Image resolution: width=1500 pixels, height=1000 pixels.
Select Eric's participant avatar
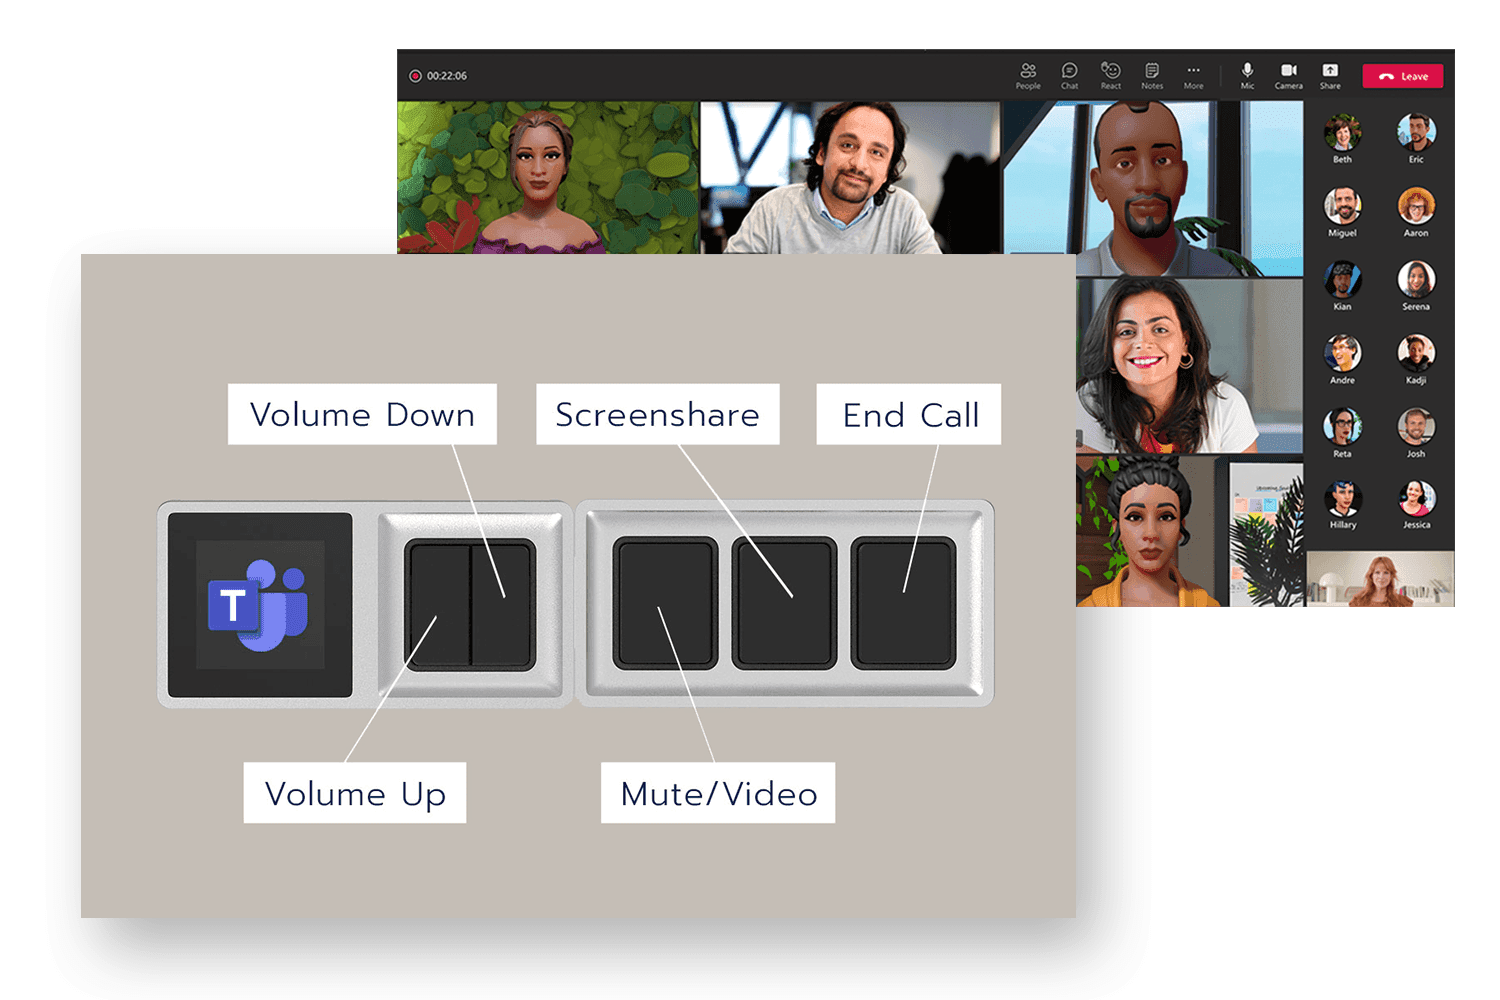[1416, 132]
